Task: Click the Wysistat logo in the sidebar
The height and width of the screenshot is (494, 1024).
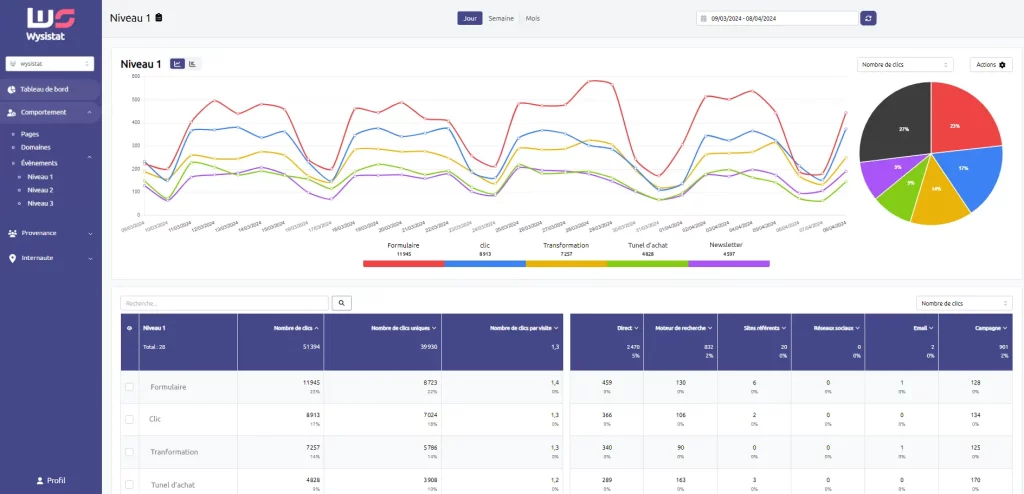Action: (50, 22)
